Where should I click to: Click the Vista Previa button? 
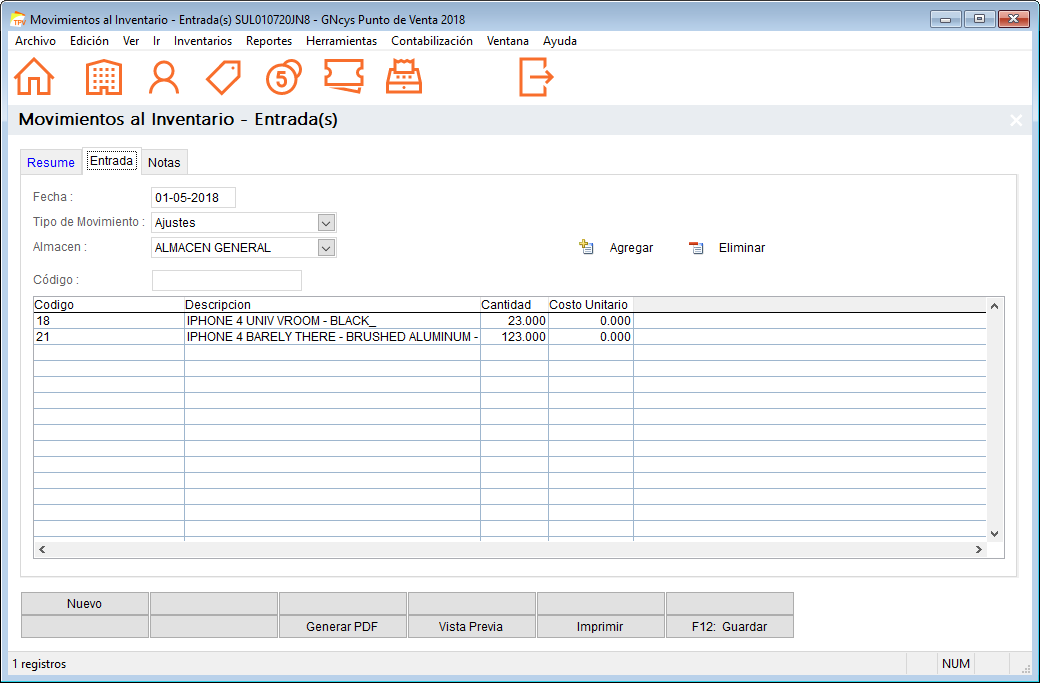(x=471, y=627)
